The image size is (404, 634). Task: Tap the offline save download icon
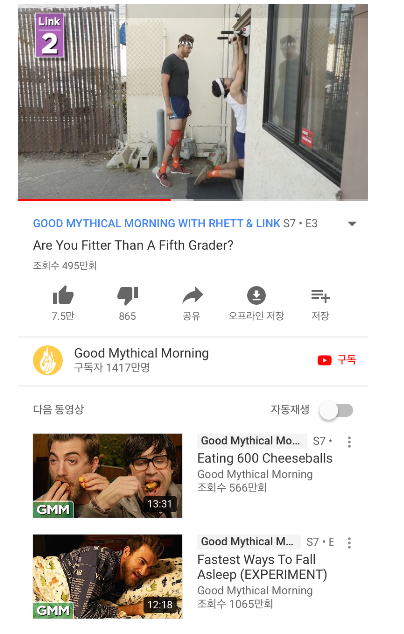point(256,295)
